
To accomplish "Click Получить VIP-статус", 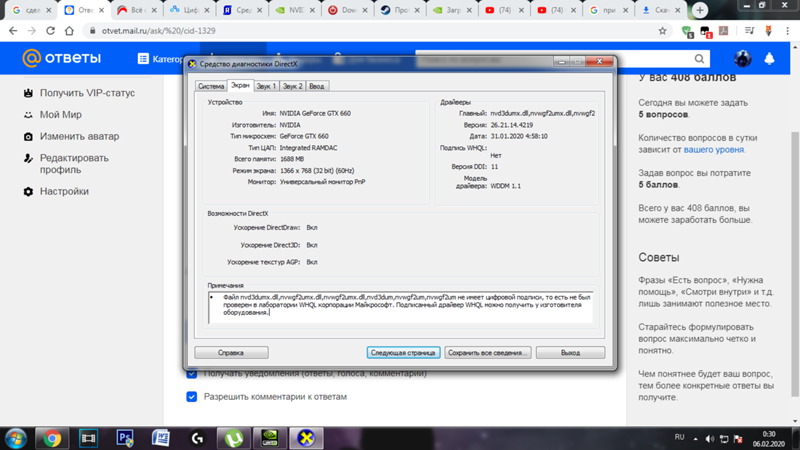I will (87, 93).
